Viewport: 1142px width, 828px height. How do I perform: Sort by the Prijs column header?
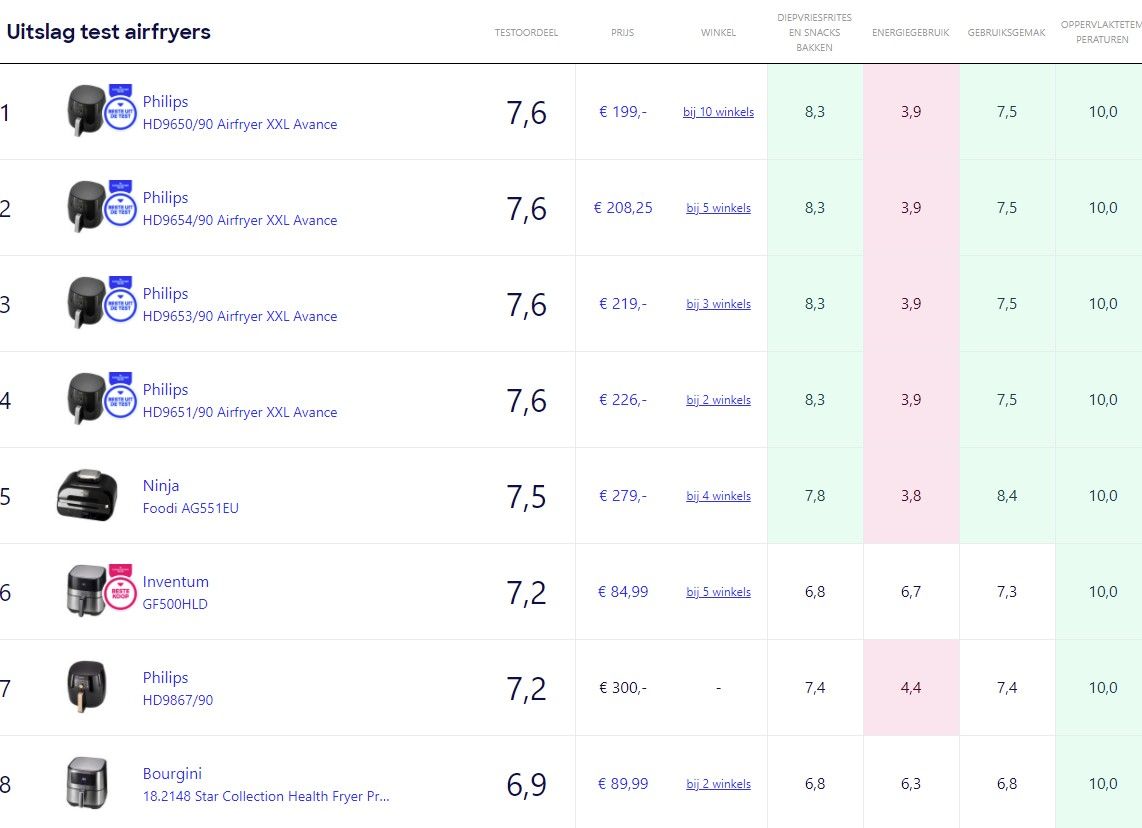point(622,33)
